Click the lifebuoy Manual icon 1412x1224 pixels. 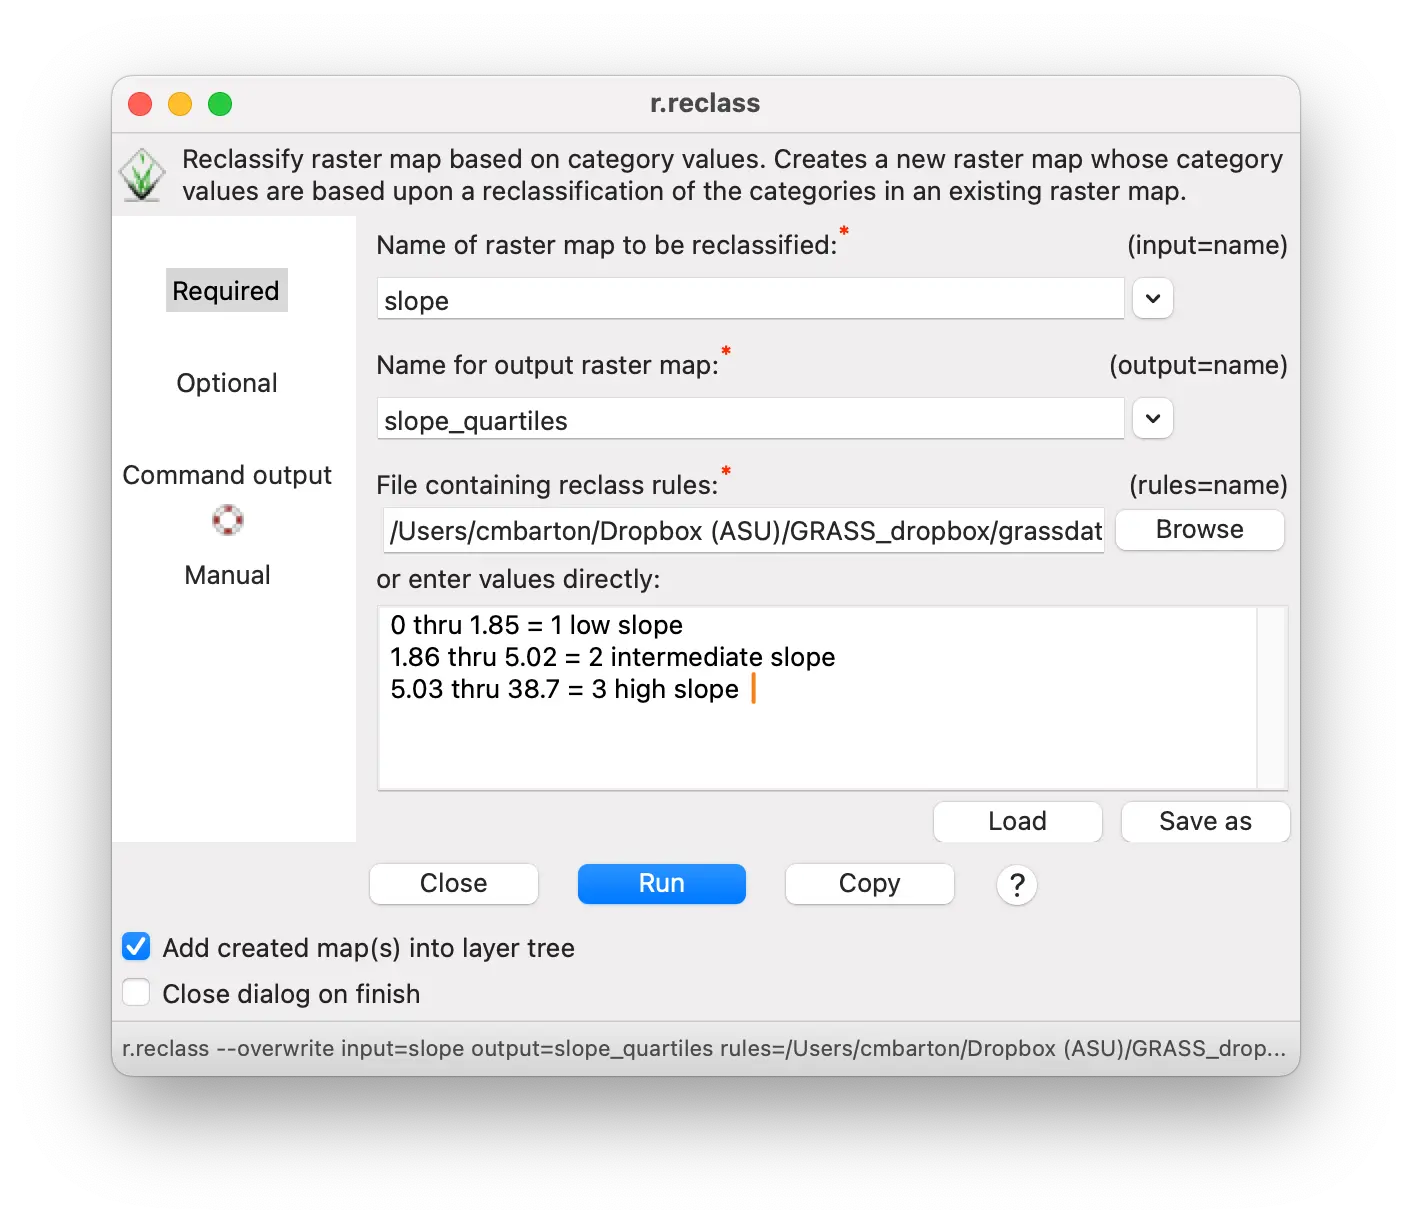pos(227,520)
